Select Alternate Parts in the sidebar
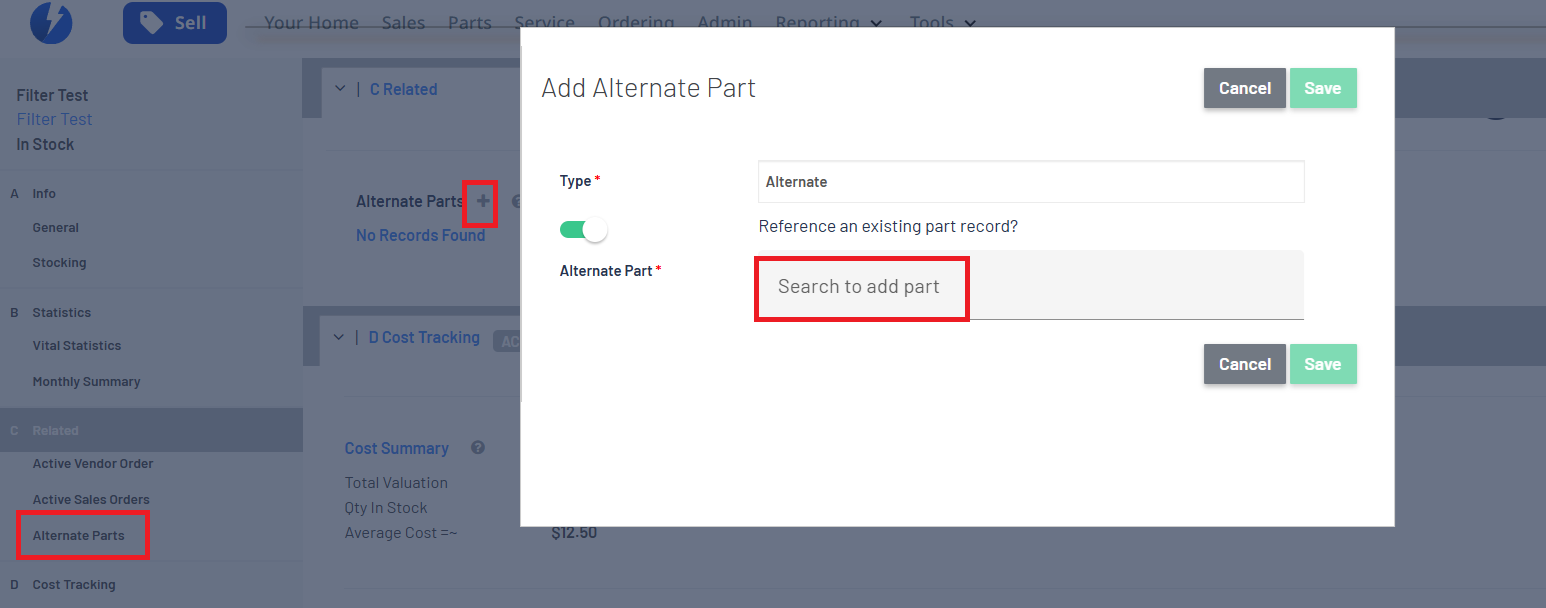This screenshot has width=1546, height=608. coord(79,535)
